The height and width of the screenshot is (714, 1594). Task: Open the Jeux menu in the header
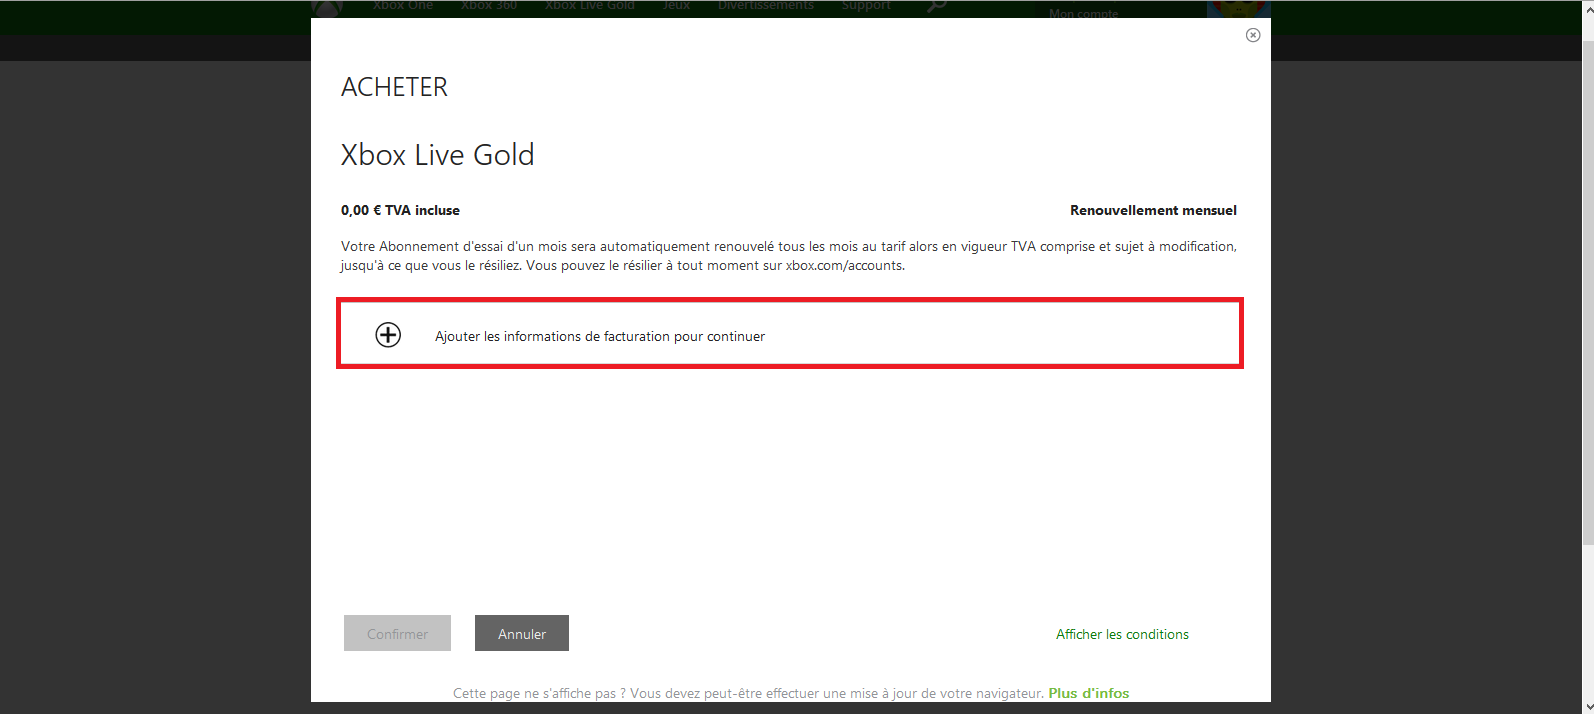(x=676, y=6)
